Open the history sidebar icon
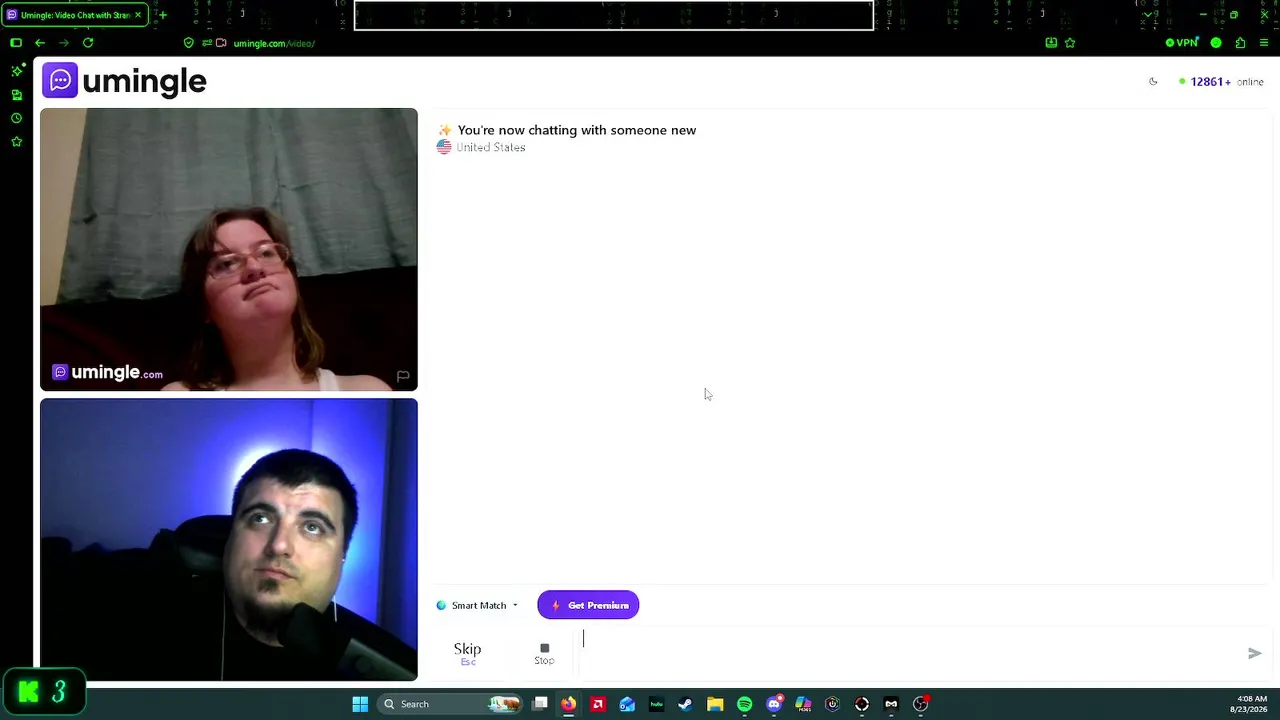 [x=16, y=118]
